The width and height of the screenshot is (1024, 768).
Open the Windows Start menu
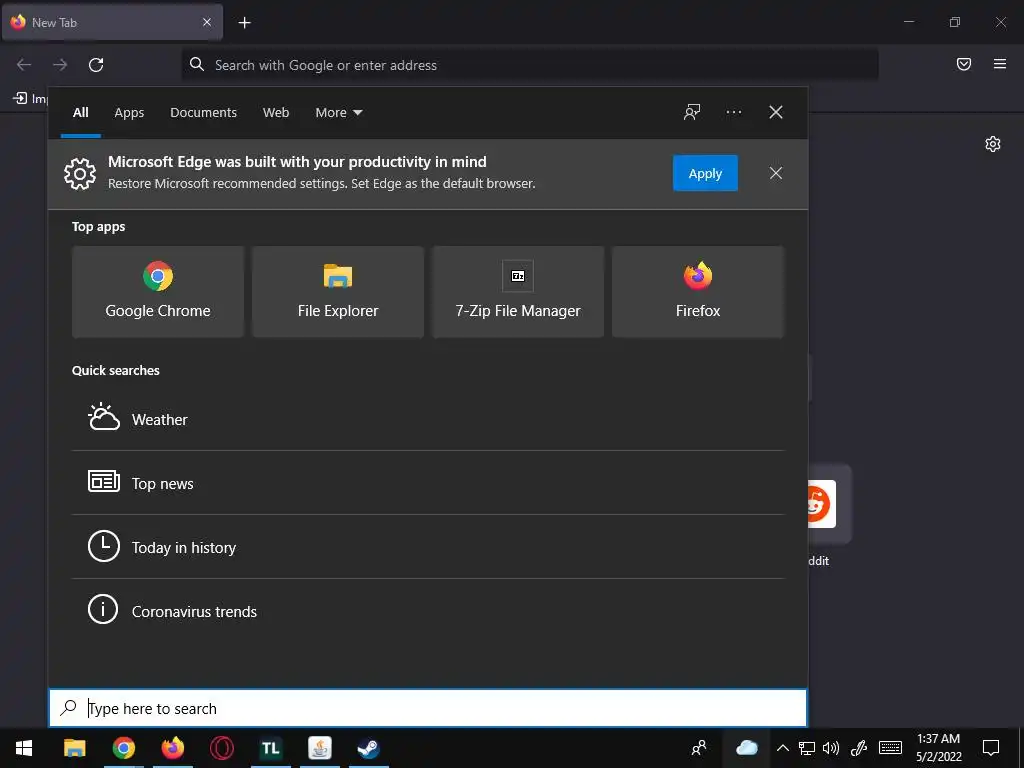coord(24,748)
